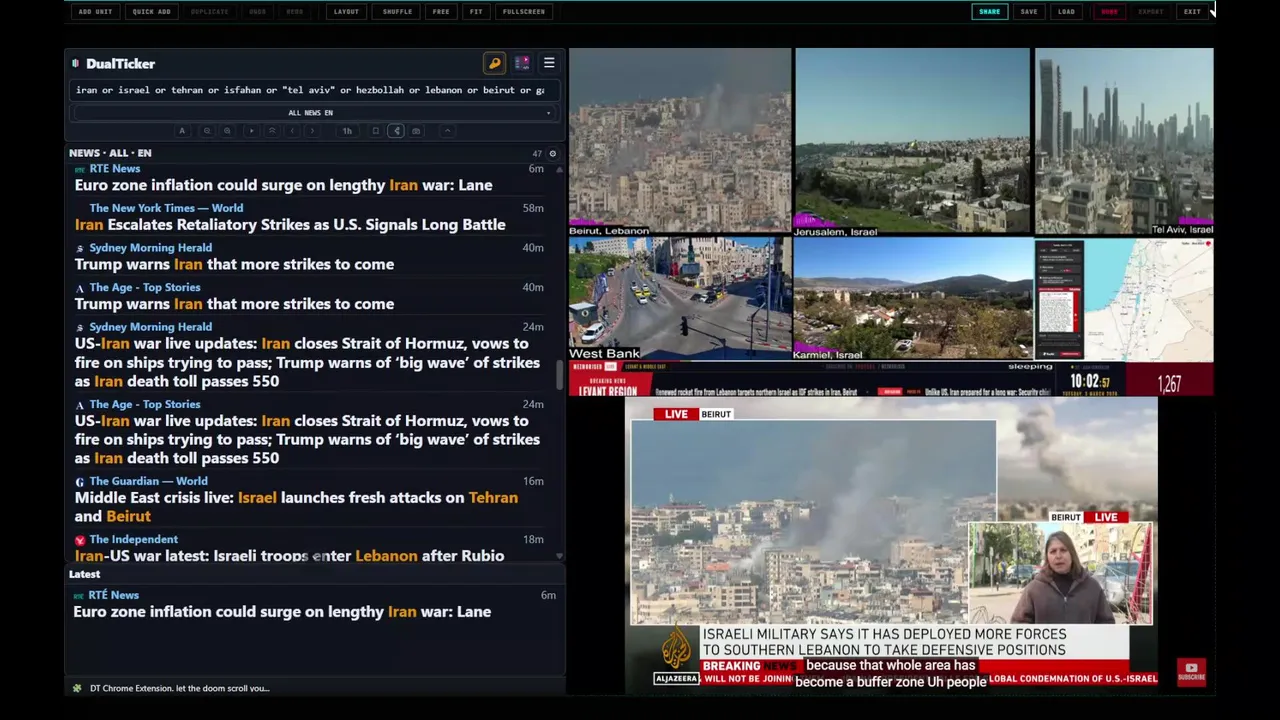1280x720 pixels.
Task: Open The Age 'Trump warns Iran' headline
Action: pos(234,304)
